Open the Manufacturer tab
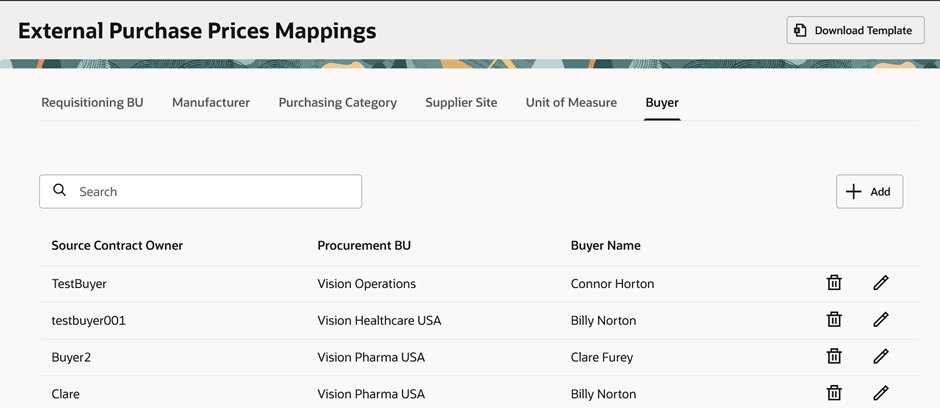Viewport: 940px width, 408px height. point(211,102)
